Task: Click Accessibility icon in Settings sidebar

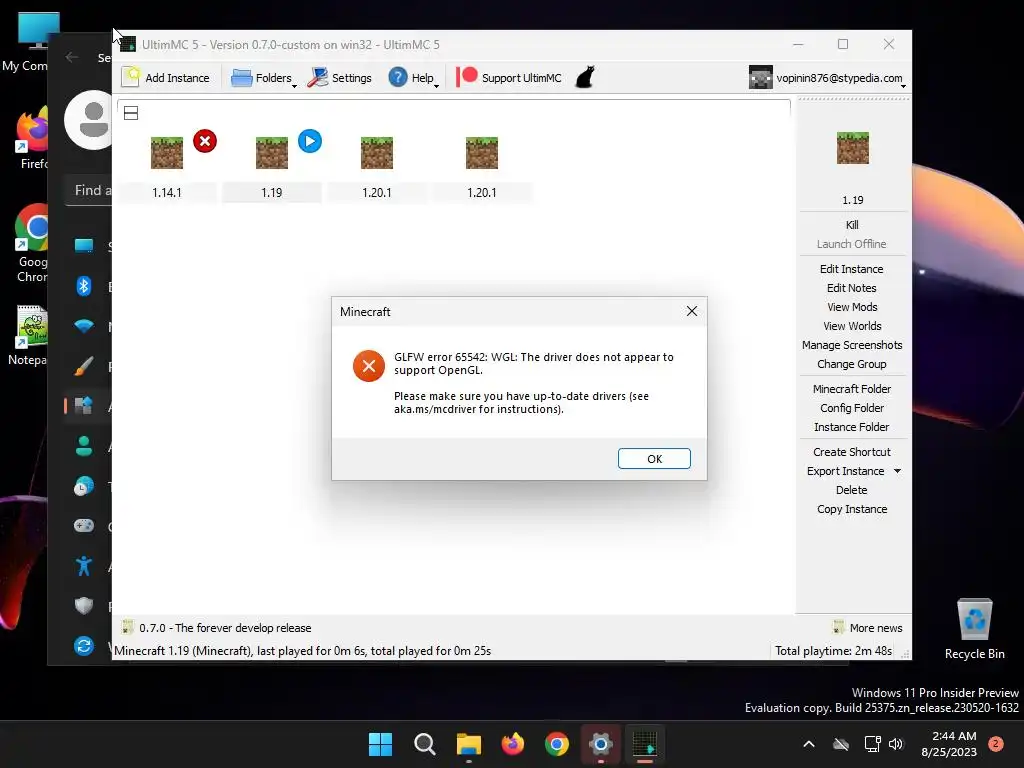Action: point(84,566)
